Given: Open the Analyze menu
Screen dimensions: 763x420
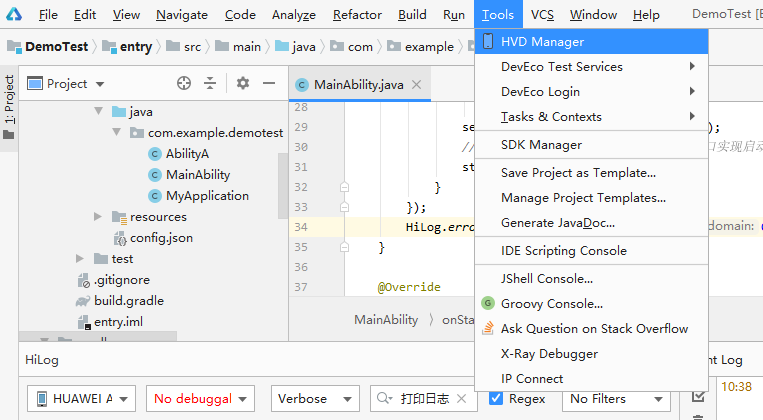Looking at the screenshot, I should click(294, 15).
